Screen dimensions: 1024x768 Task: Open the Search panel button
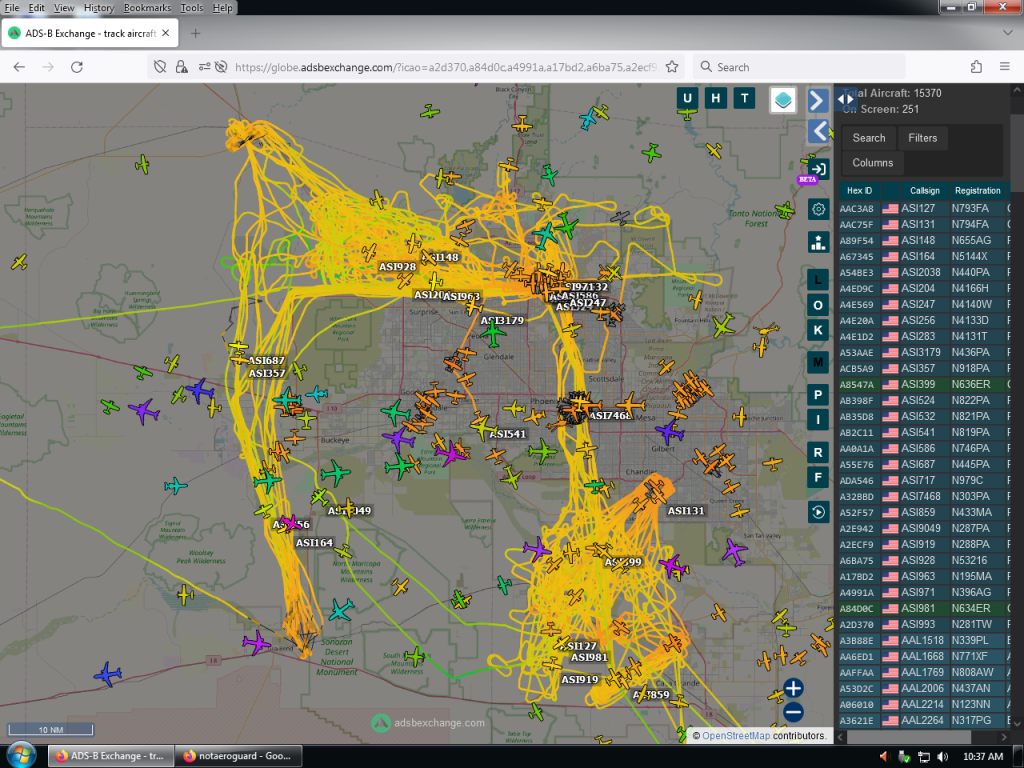tap(869, 138)
